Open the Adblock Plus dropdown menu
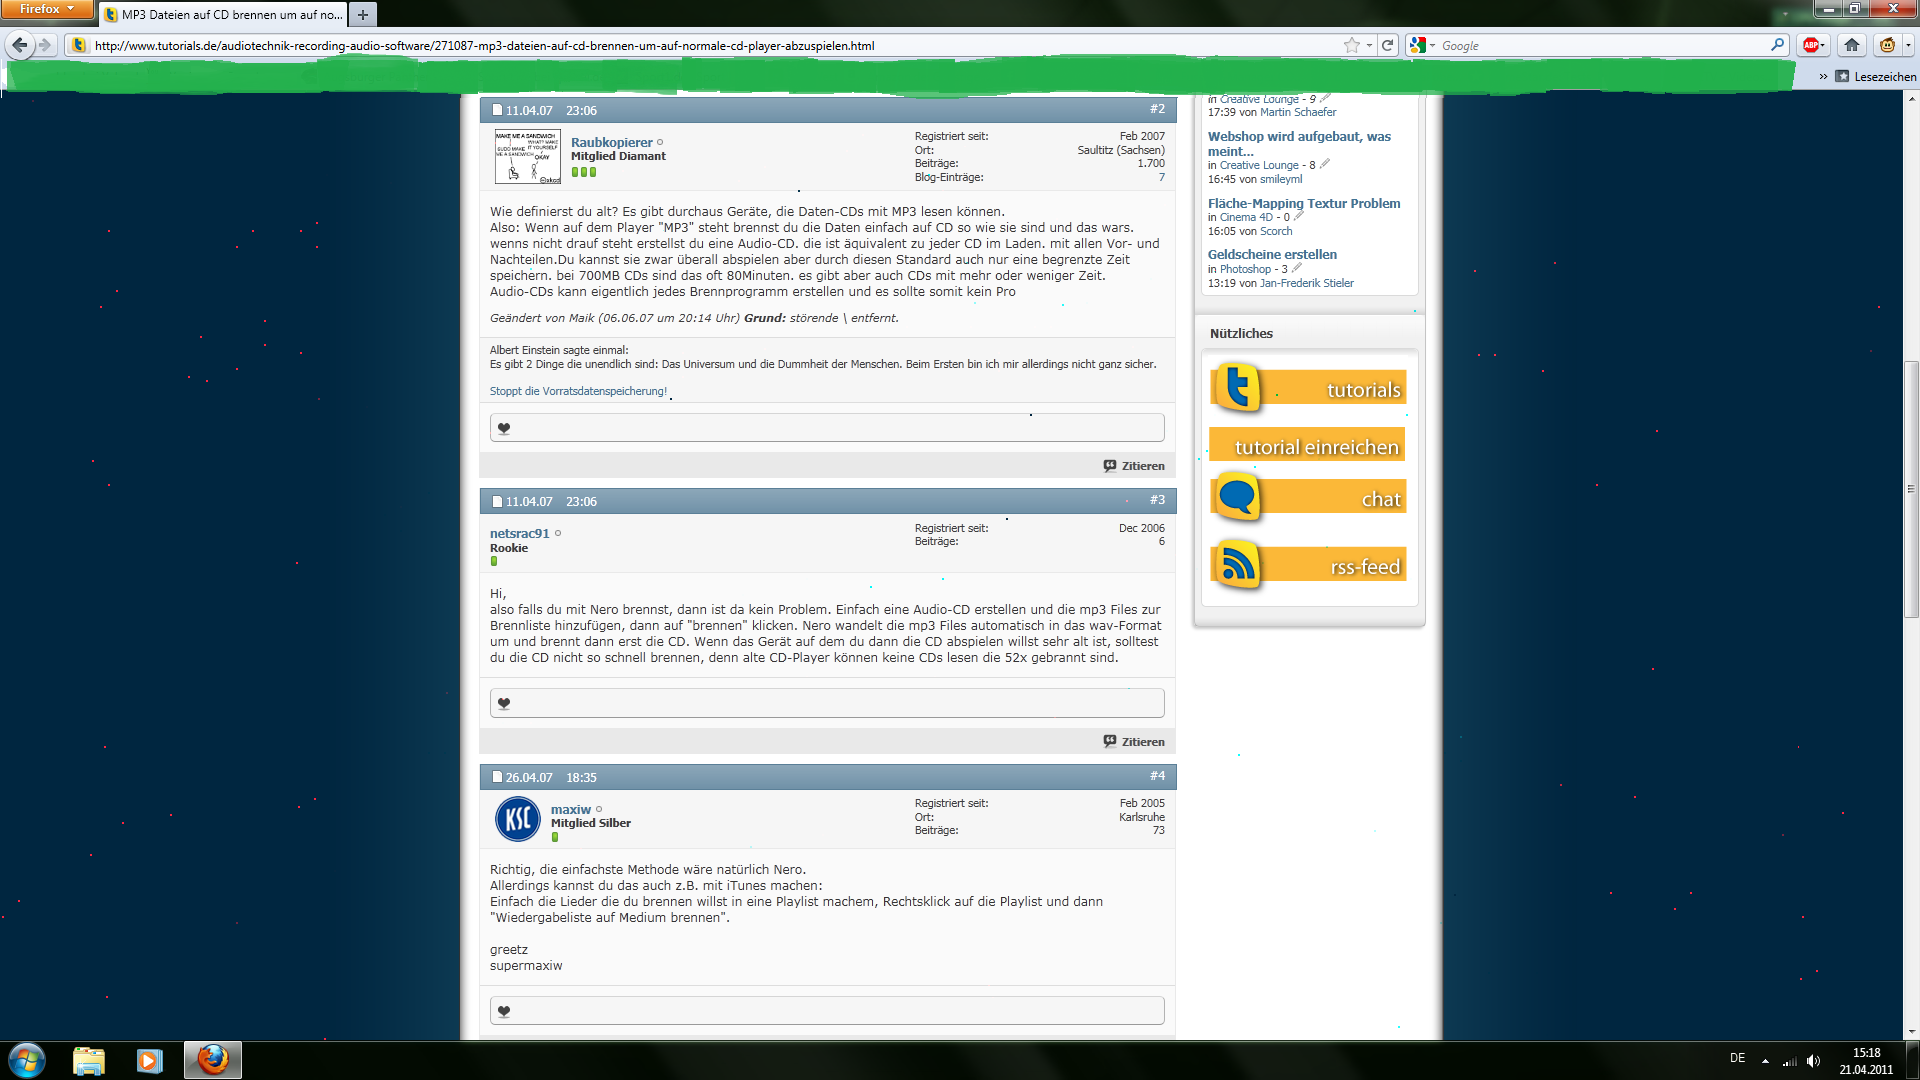The width and height of the screenshot is (1920, 1080). (1823, 45)
